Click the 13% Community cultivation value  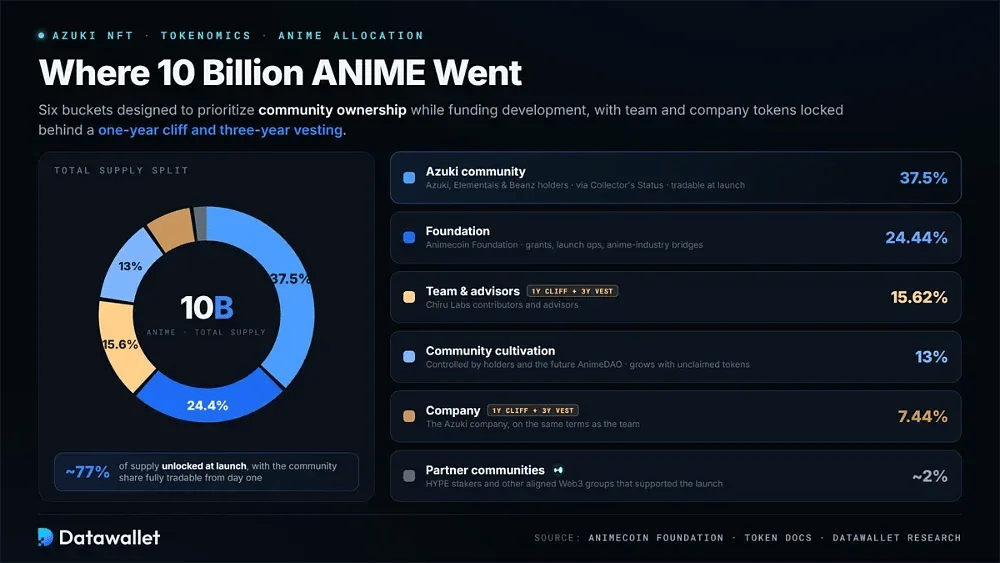coord(931,357)
